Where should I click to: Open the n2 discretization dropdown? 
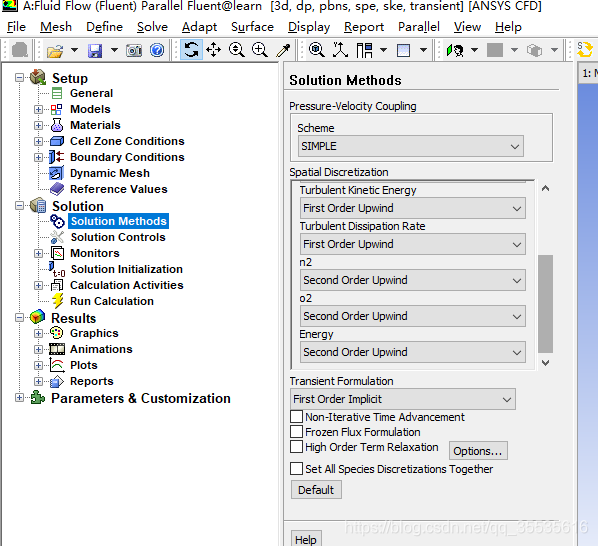tap(413, 280)
